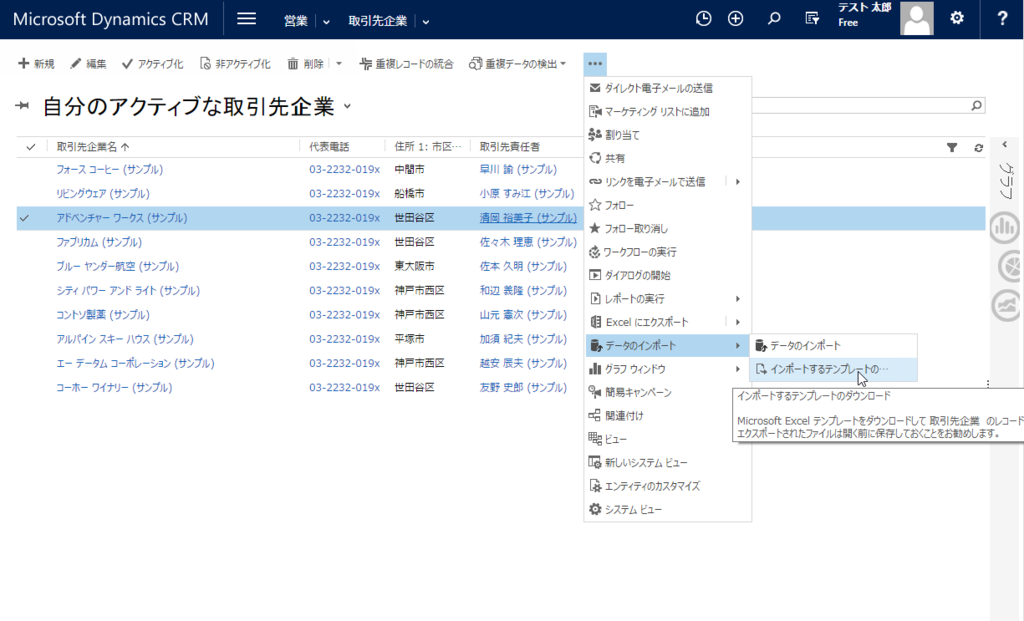Select 割り当て menu item
The height and width of the screenshot is (621, 1024).
[667, 135]
